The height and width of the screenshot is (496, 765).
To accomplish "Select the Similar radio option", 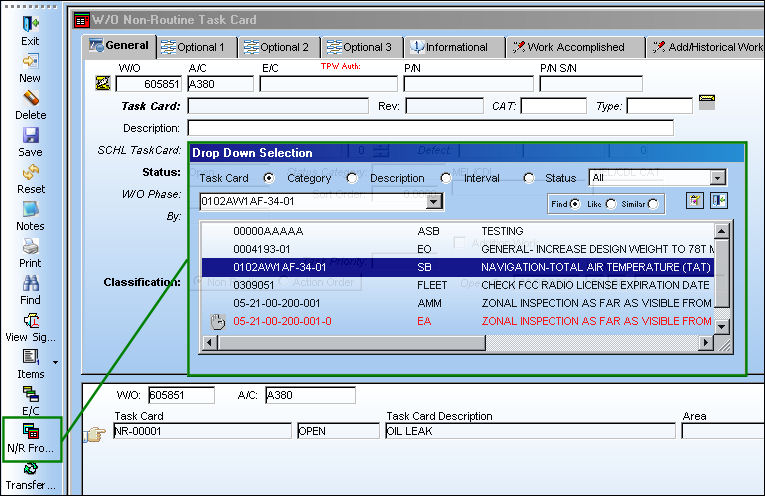I will click(653, 204).
